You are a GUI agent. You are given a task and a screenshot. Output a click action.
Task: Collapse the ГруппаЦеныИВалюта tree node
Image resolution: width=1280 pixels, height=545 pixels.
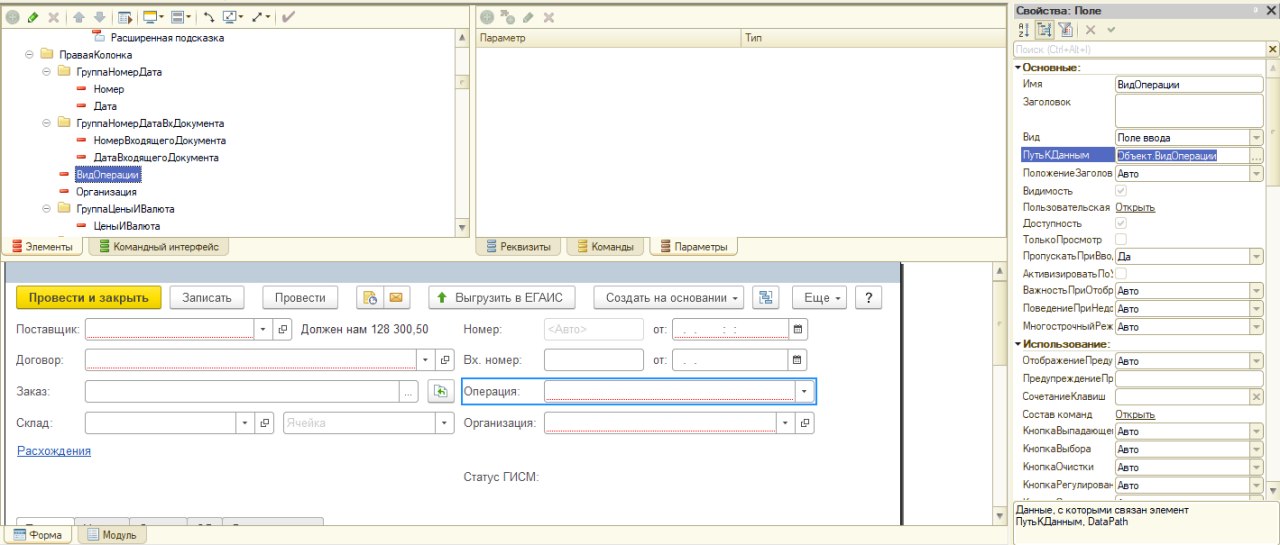click(x=47, y=209)
